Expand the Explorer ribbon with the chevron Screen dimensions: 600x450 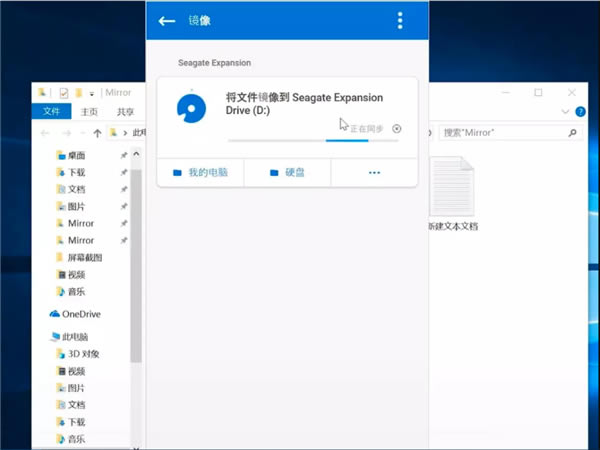[x=565, y=112]
